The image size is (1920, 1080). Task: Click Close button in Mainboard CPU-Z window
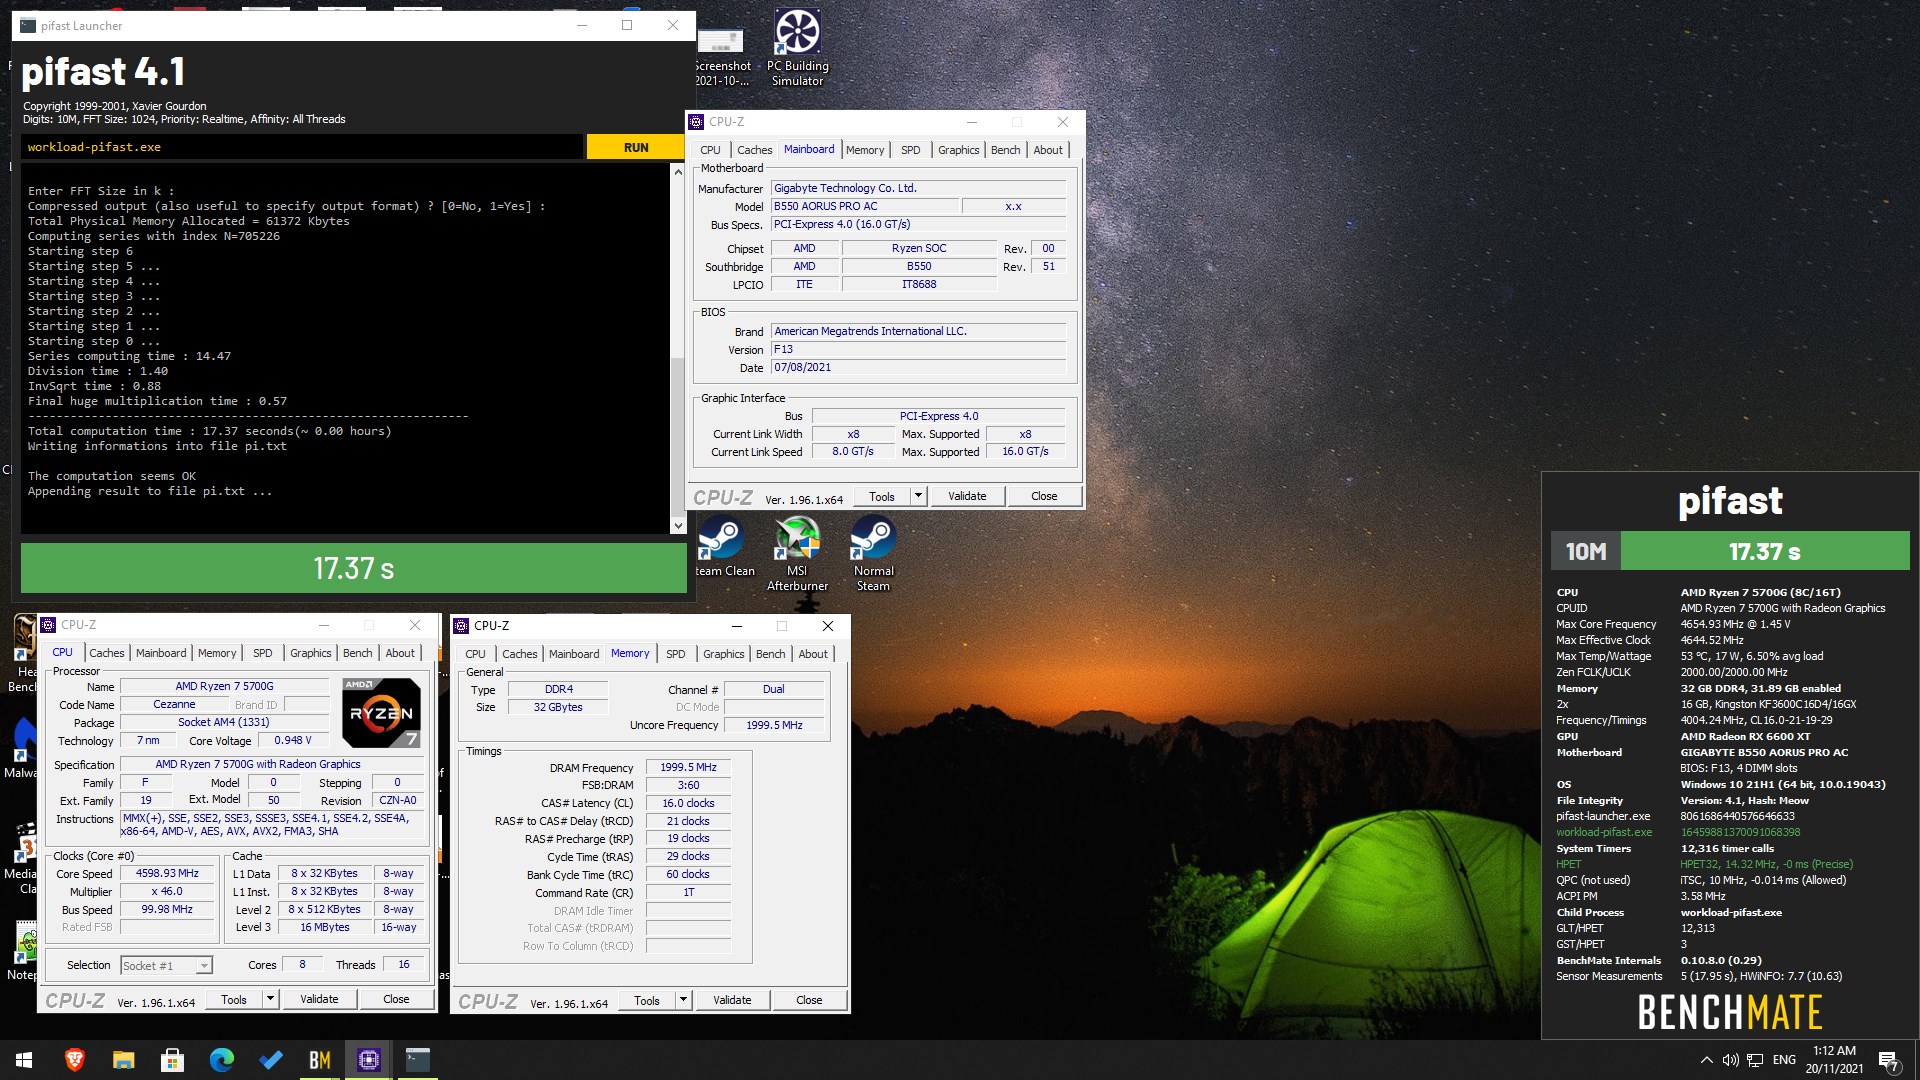coord(1044,497)
